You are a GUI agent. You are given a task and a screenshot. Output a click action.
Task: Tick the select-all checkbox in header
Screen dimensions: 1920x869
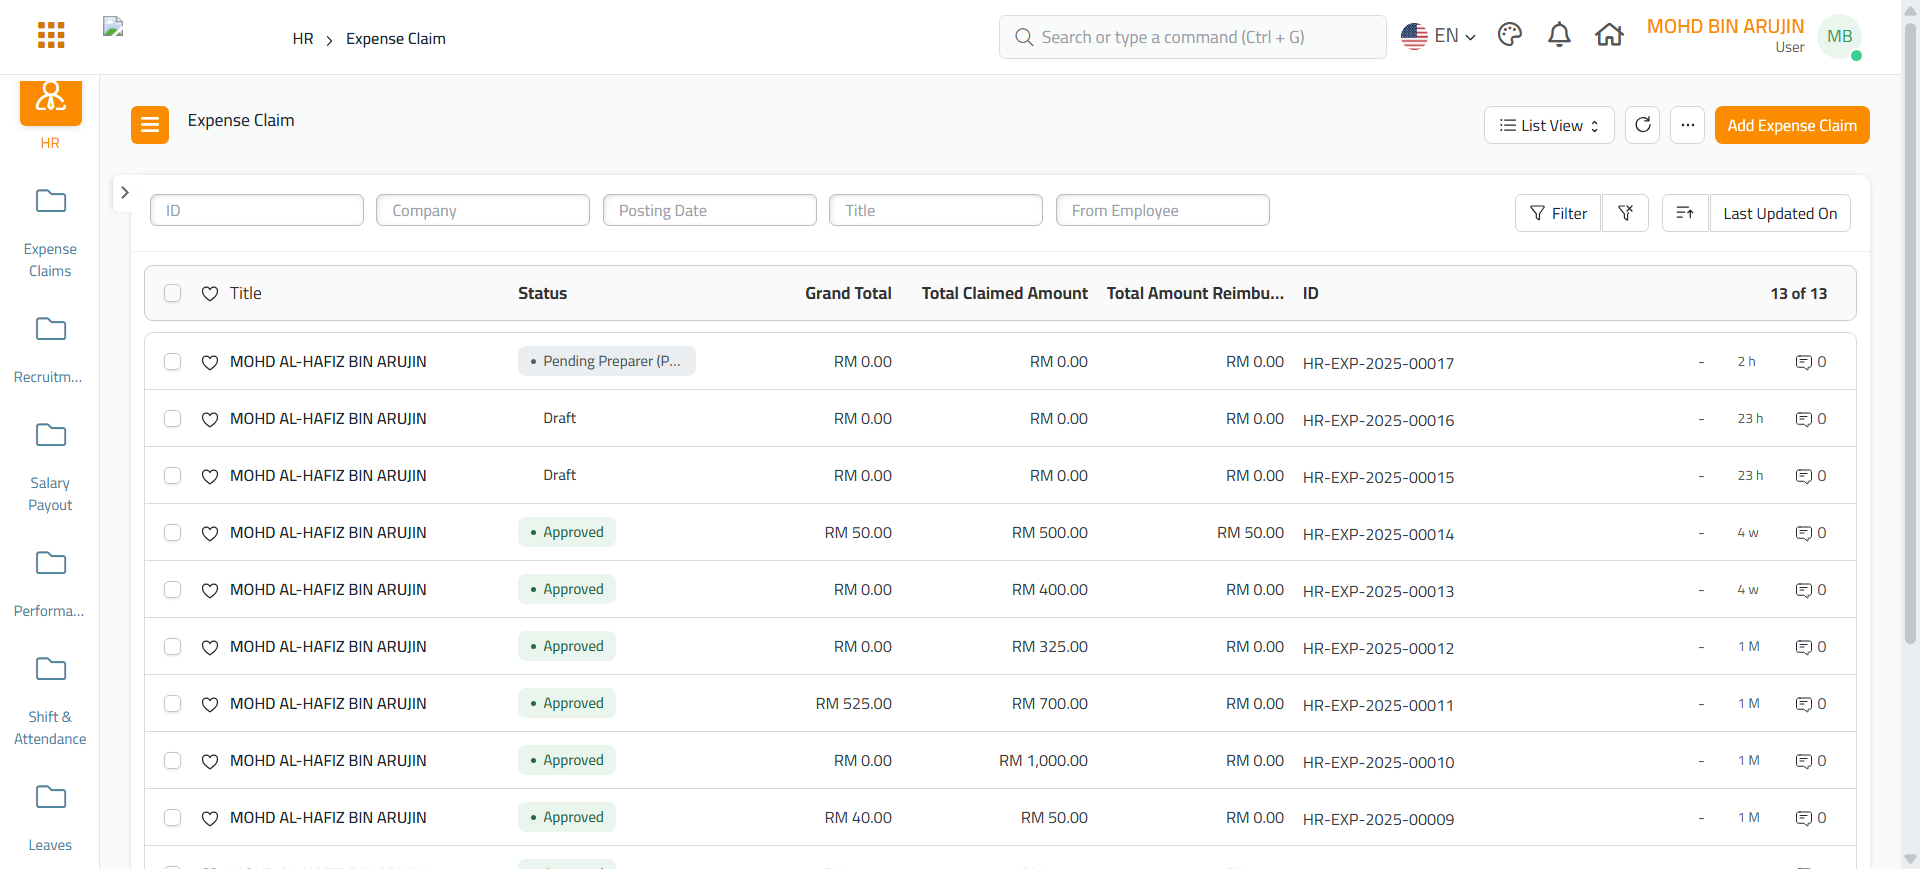point(173,293)
